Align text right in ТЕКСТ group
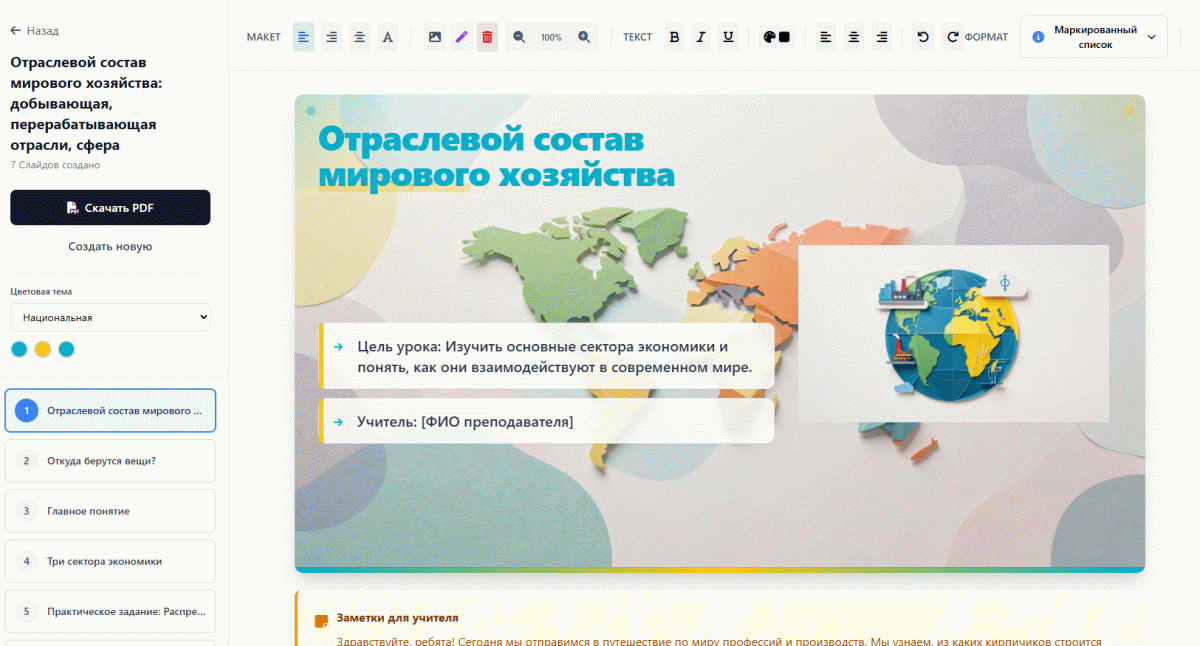1200x646 pixels. click(882, 37)
